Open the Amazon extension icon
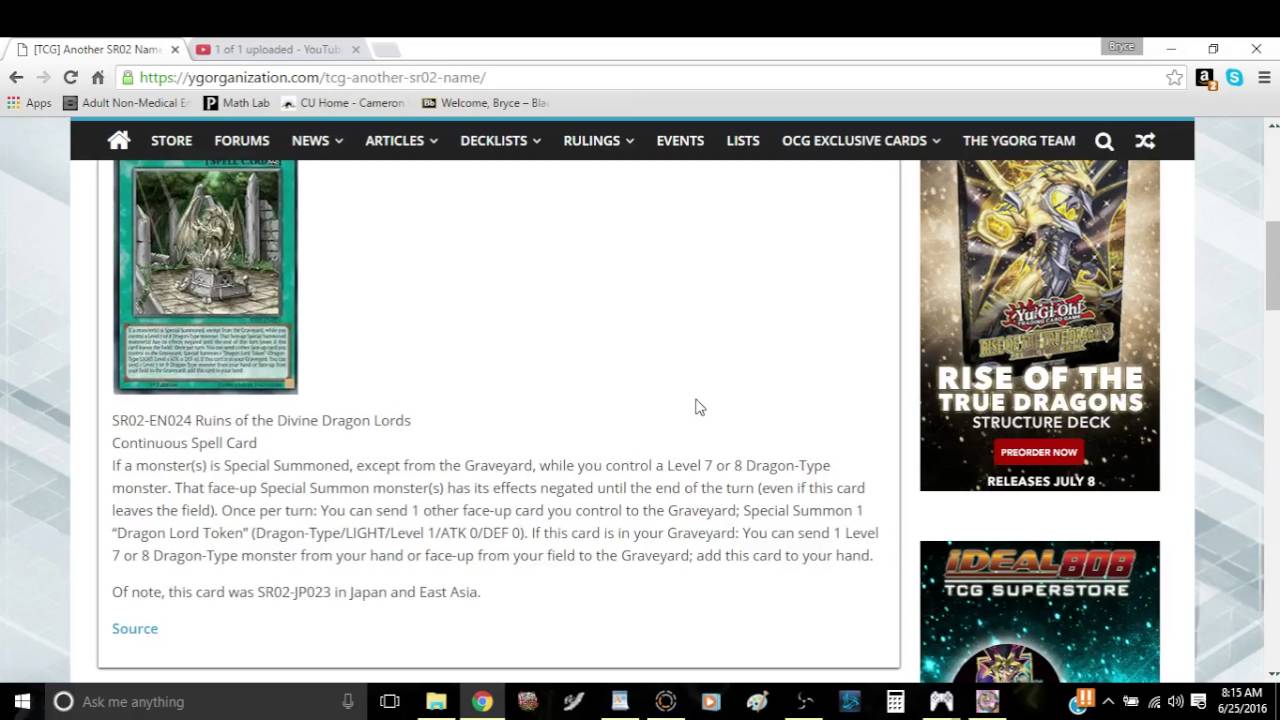 [1206, 78]
